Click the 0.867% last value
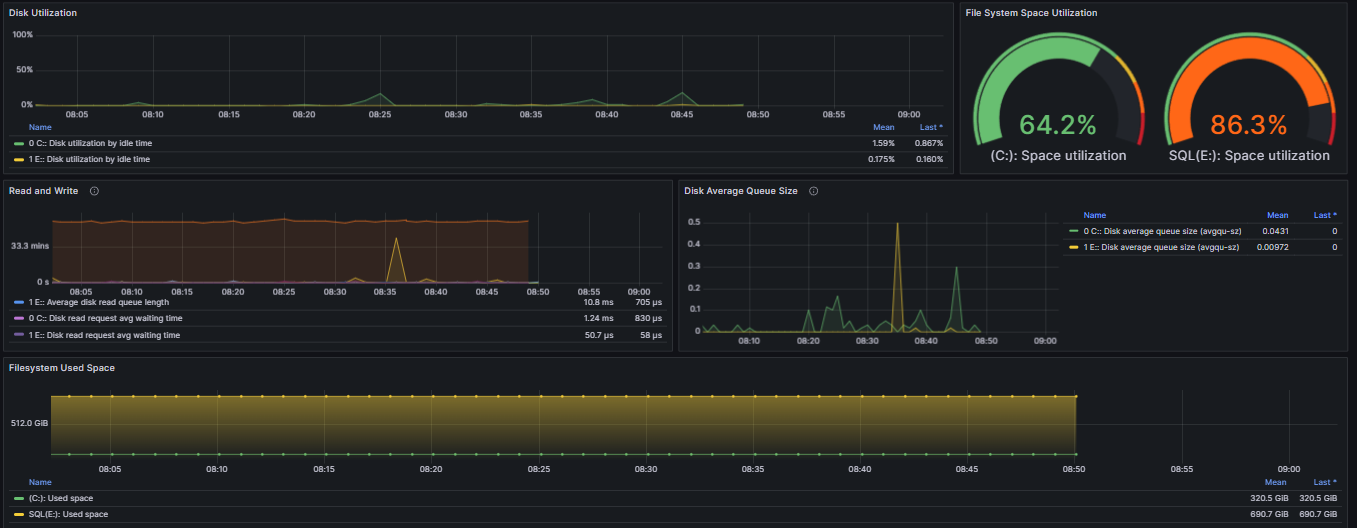This screenshot has height=528, width=1357. coord(928,143)
